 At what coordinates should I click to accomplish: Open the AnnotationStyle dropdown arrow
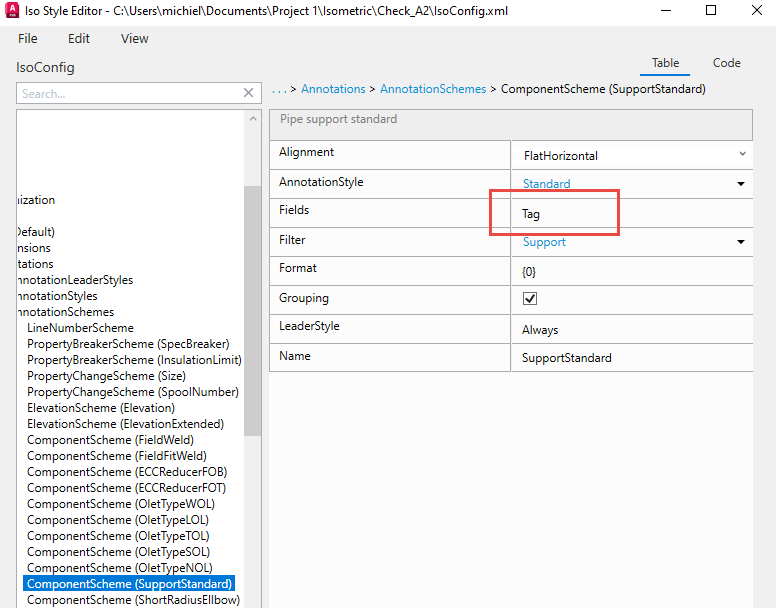pyautogui.click(x=740, y=184)
